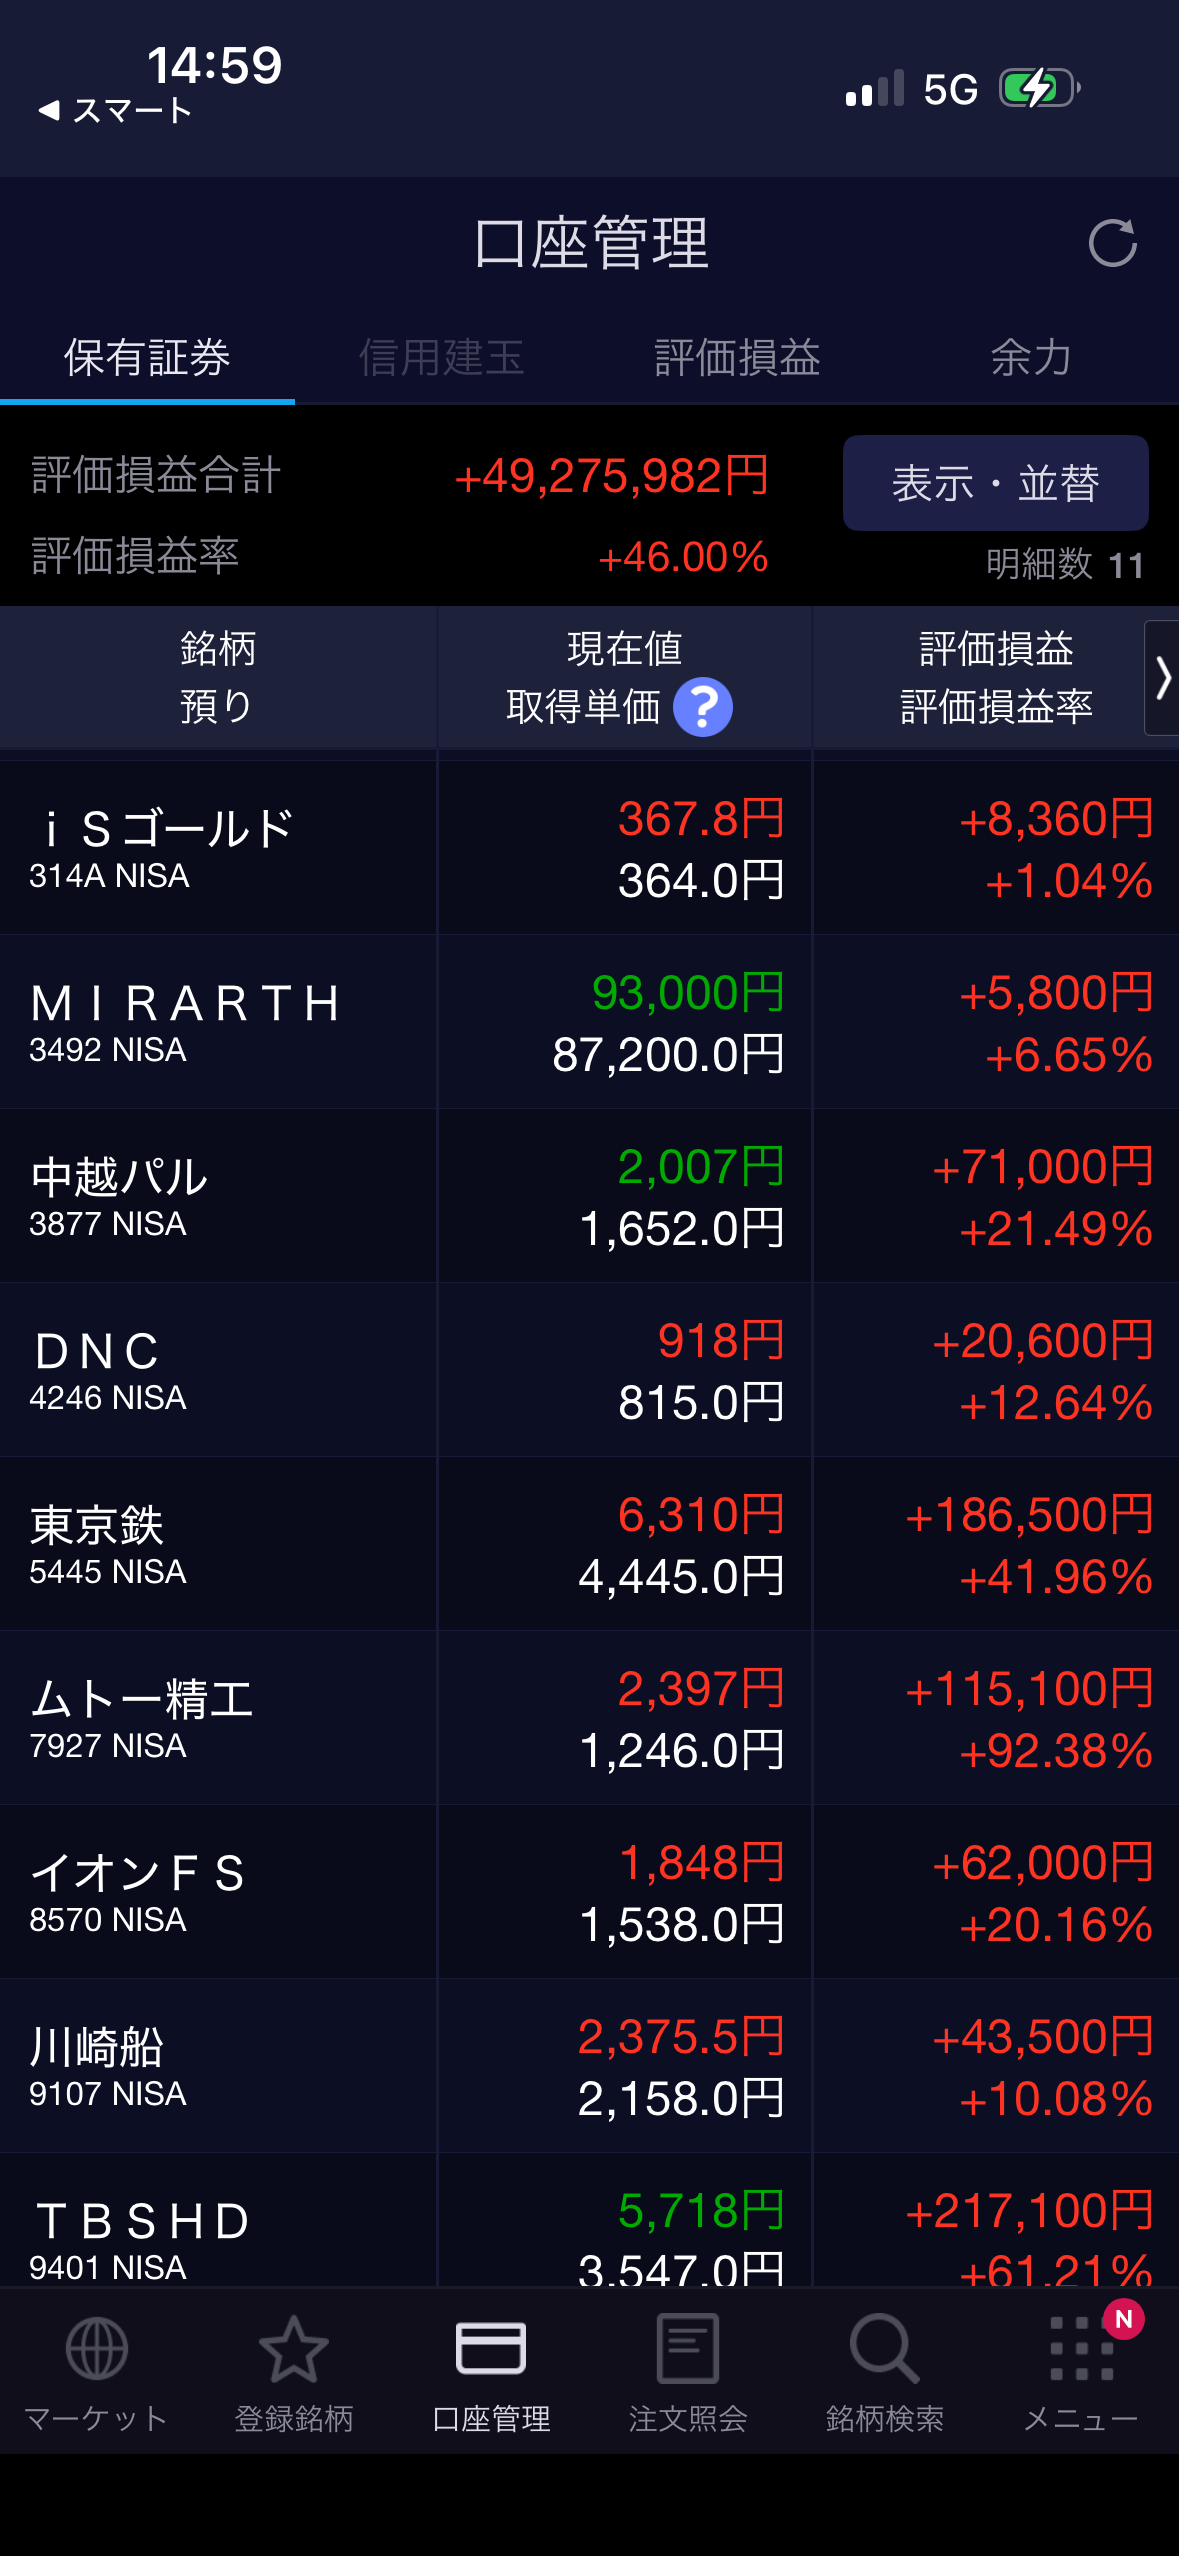The width and height of the screenshot is (1179, 2556).
Task: Open order inquiry document icon
Action: [x=688, y=2349]
